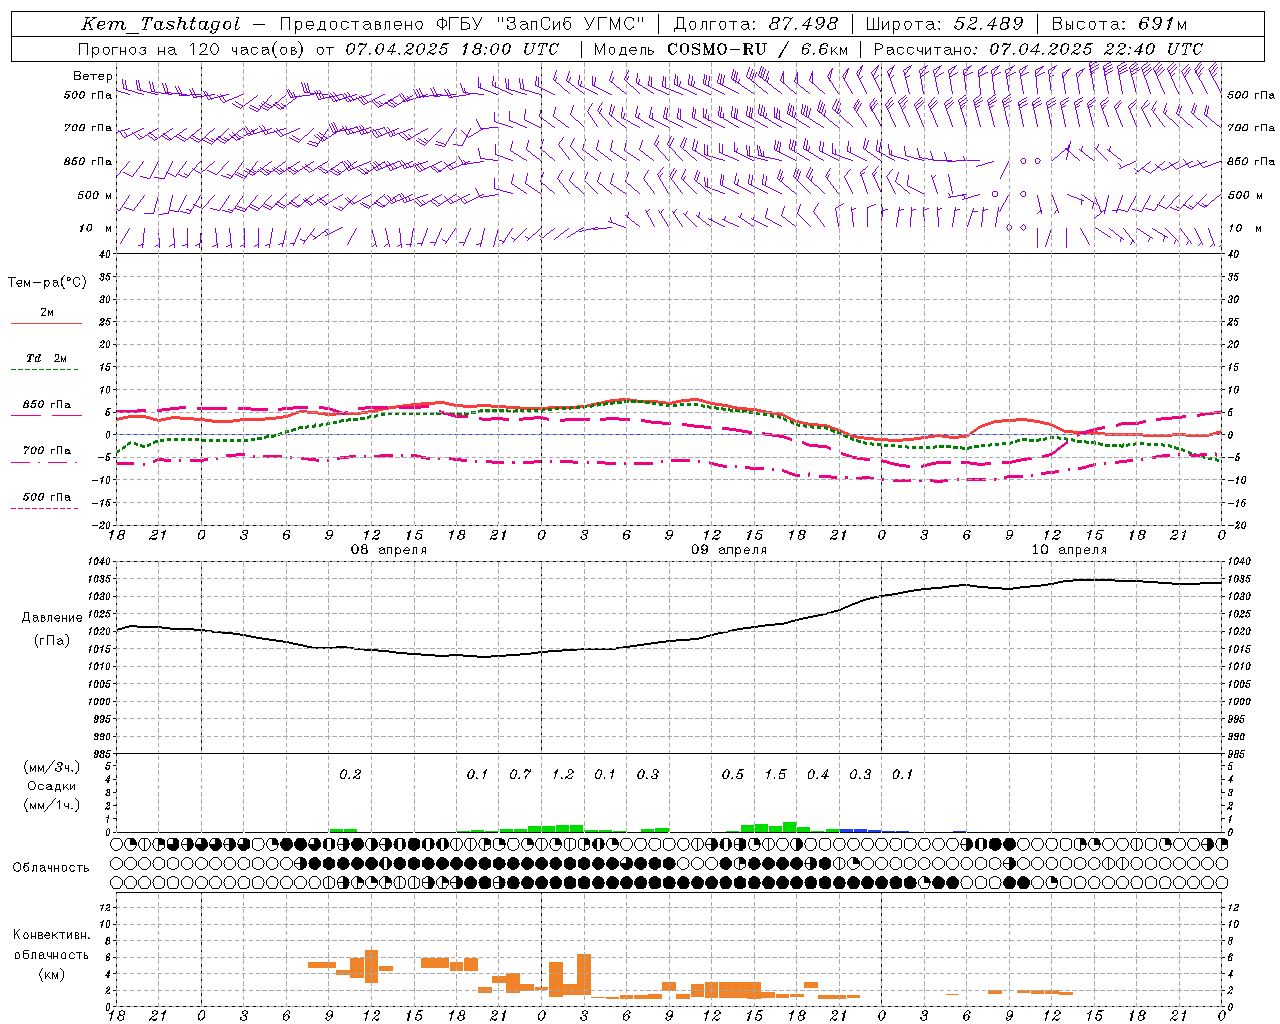1280x1024 pixels.
Task: Click the blue precipitation bar in Осадки chart
Action: (860, 830)
